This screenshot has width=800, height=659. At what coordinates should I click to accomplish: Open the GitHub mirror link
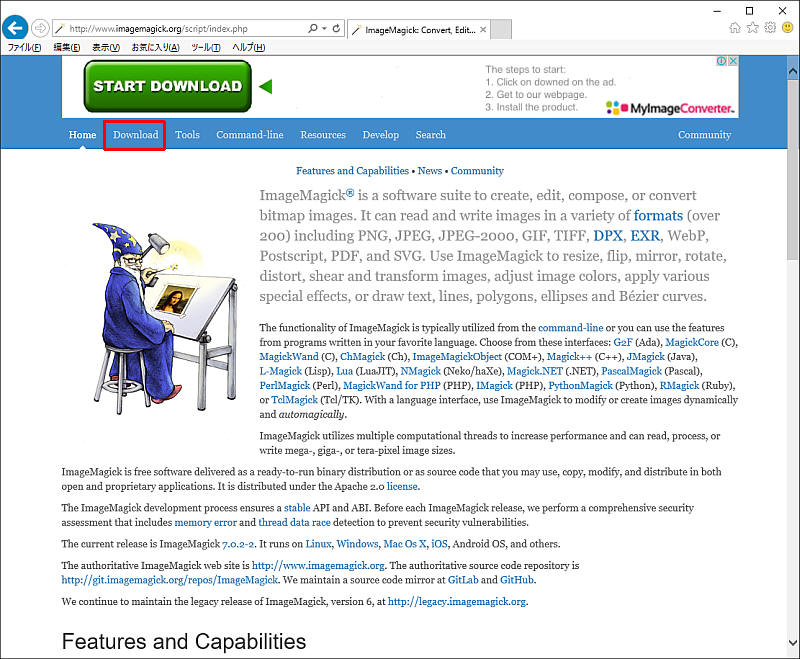point(517,580)
